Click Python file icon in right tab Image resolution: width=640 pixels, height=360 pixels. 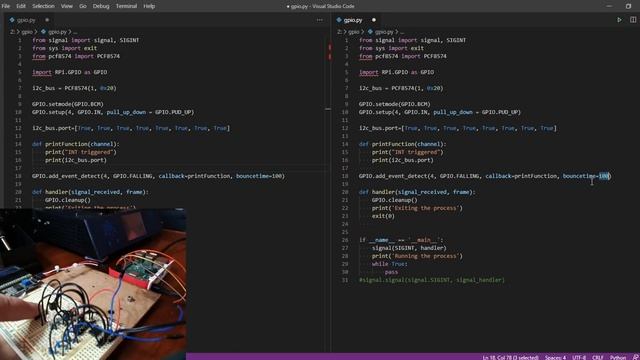tap(339, 20)
